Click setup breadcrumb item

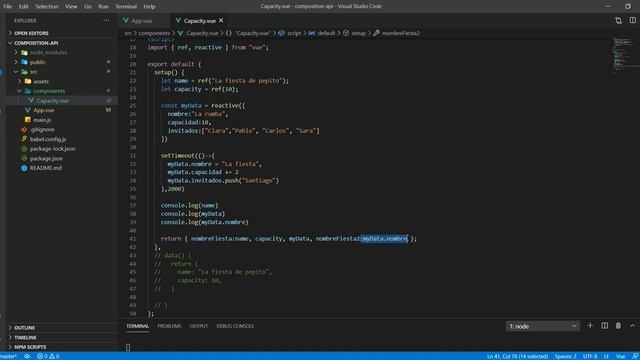[358, 33]
